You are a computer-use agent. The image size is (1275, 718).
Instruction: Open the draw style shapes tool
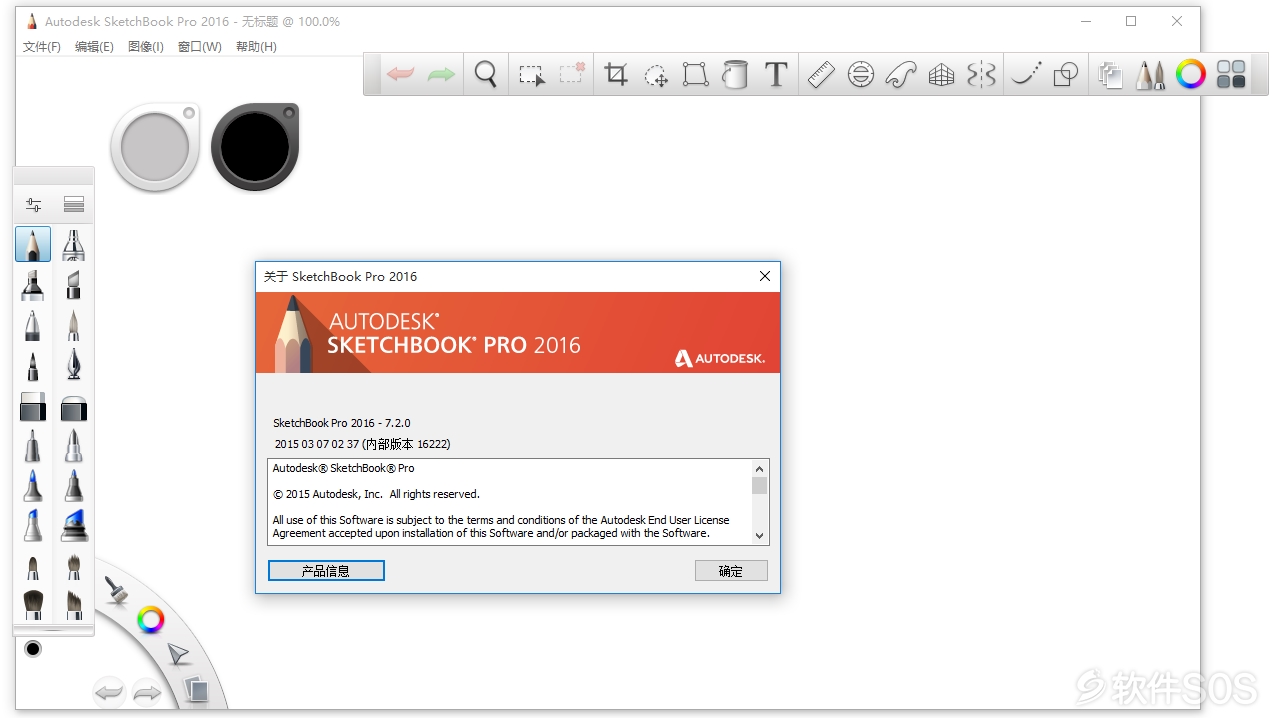pyautogui.click(x=1067, y=75)
